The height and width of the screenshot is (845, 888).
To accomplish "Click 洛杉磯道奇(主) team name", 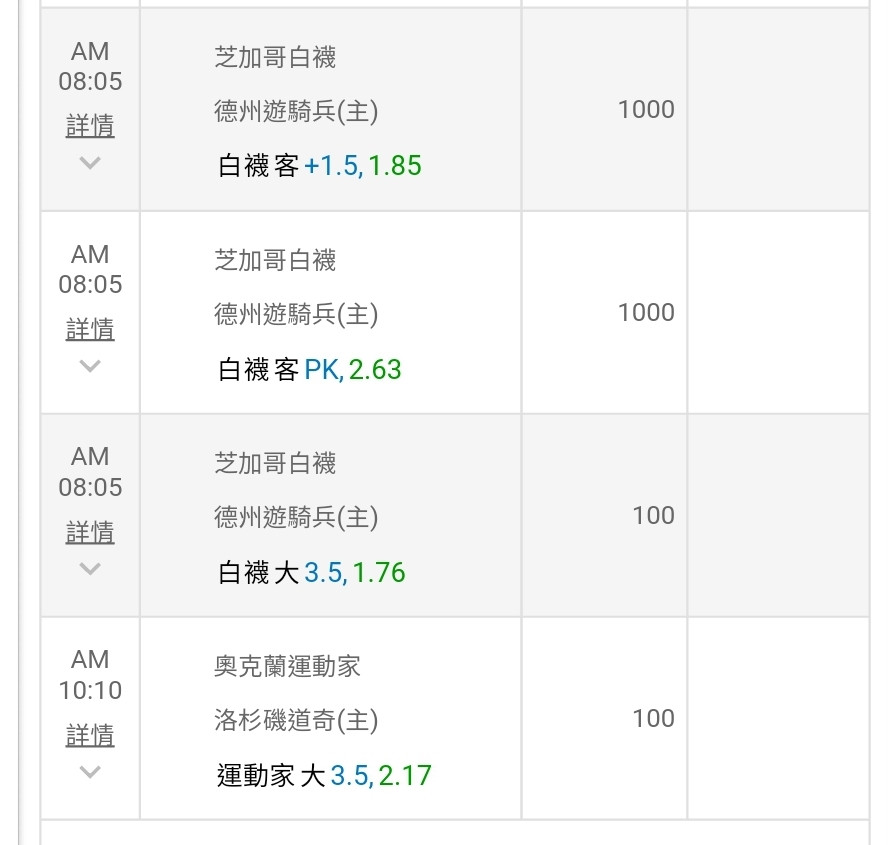I will 296,720.
